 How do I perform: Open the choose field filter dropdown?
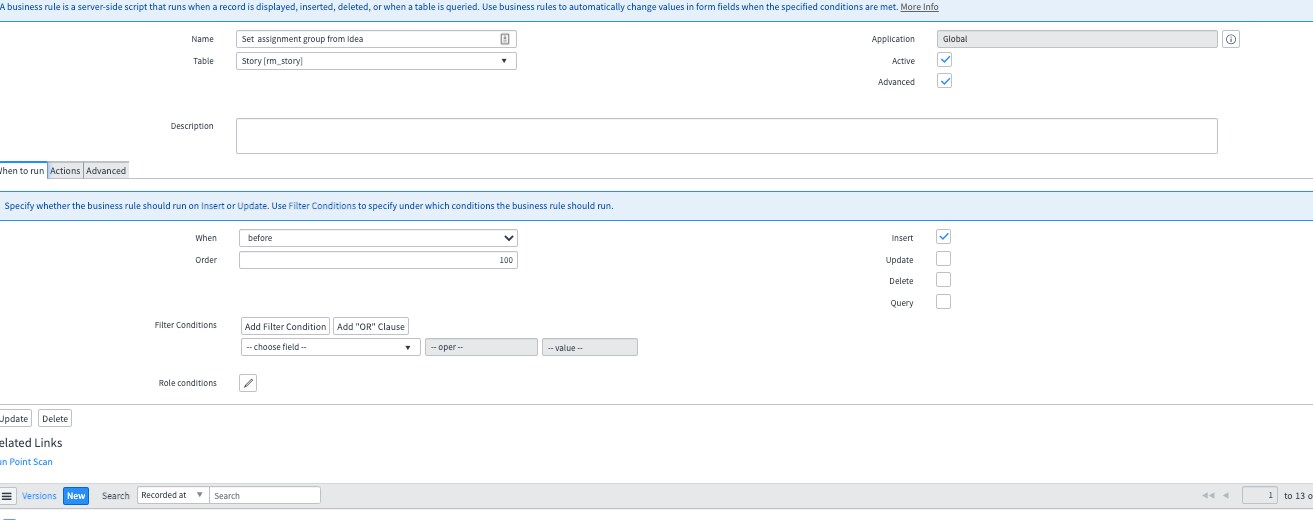(329, 347)
